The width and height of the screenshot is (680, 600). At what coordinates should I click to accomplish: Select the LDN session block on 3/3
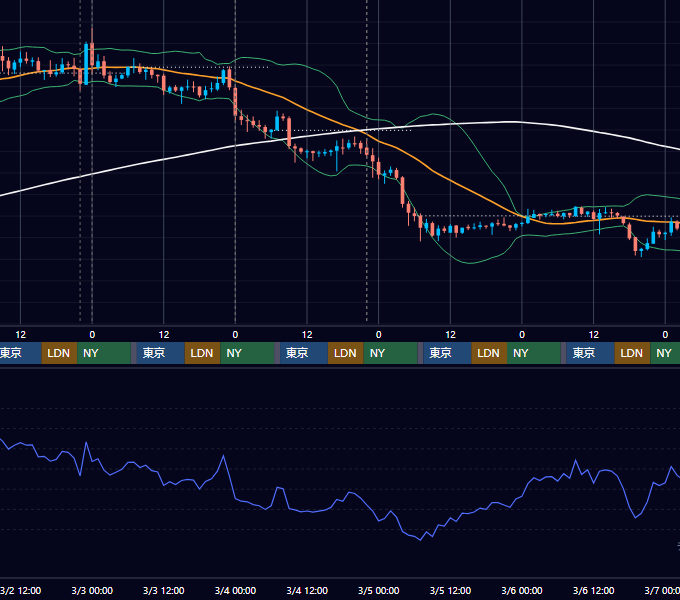click(x=203, y=353)
